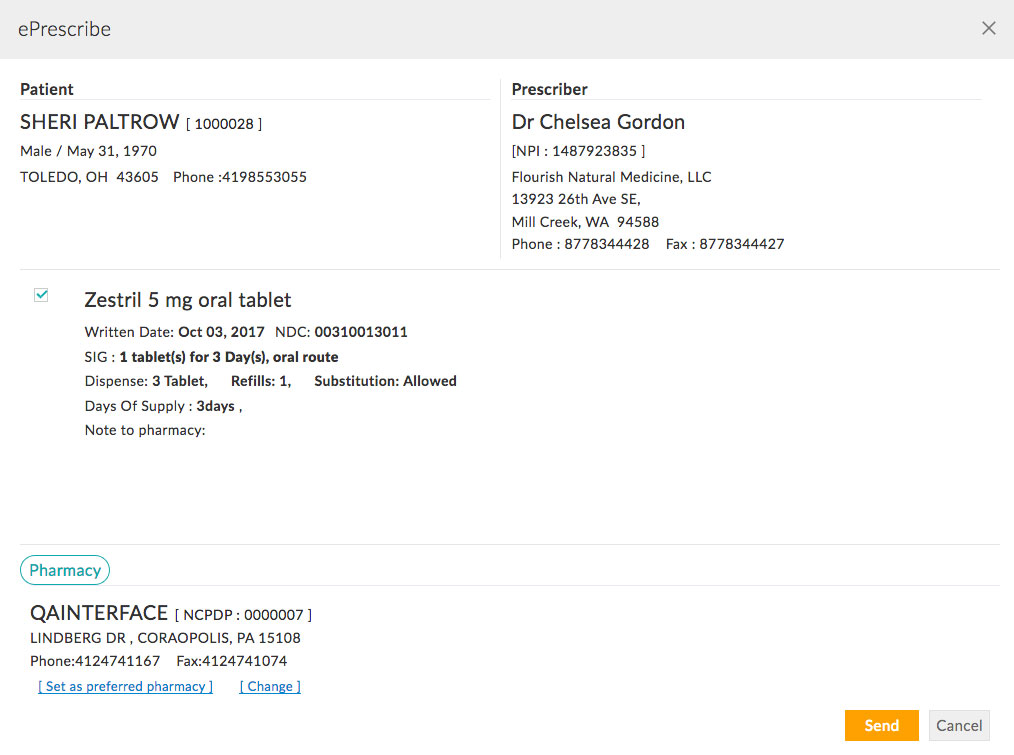Cancel the prescription dialog
Viewport: 1014px width, 755px height.
pos(959,726)
